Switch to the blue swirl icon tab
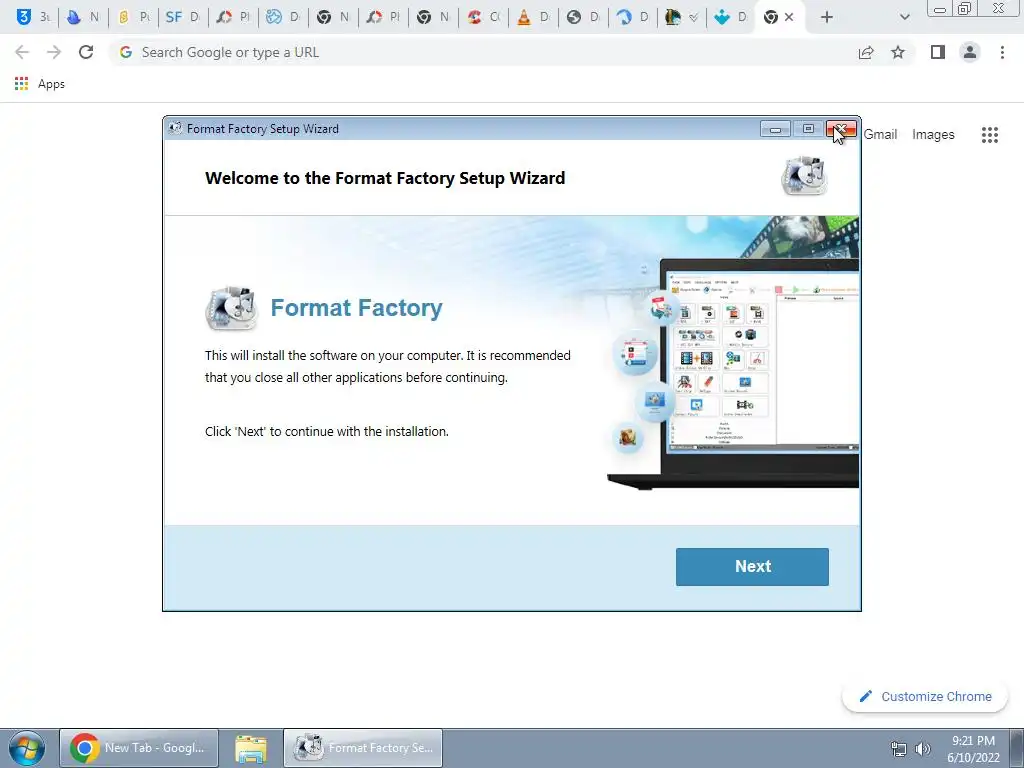This screenshot has width=1024, height=768. pyautogui.click(x=633, y=17)
